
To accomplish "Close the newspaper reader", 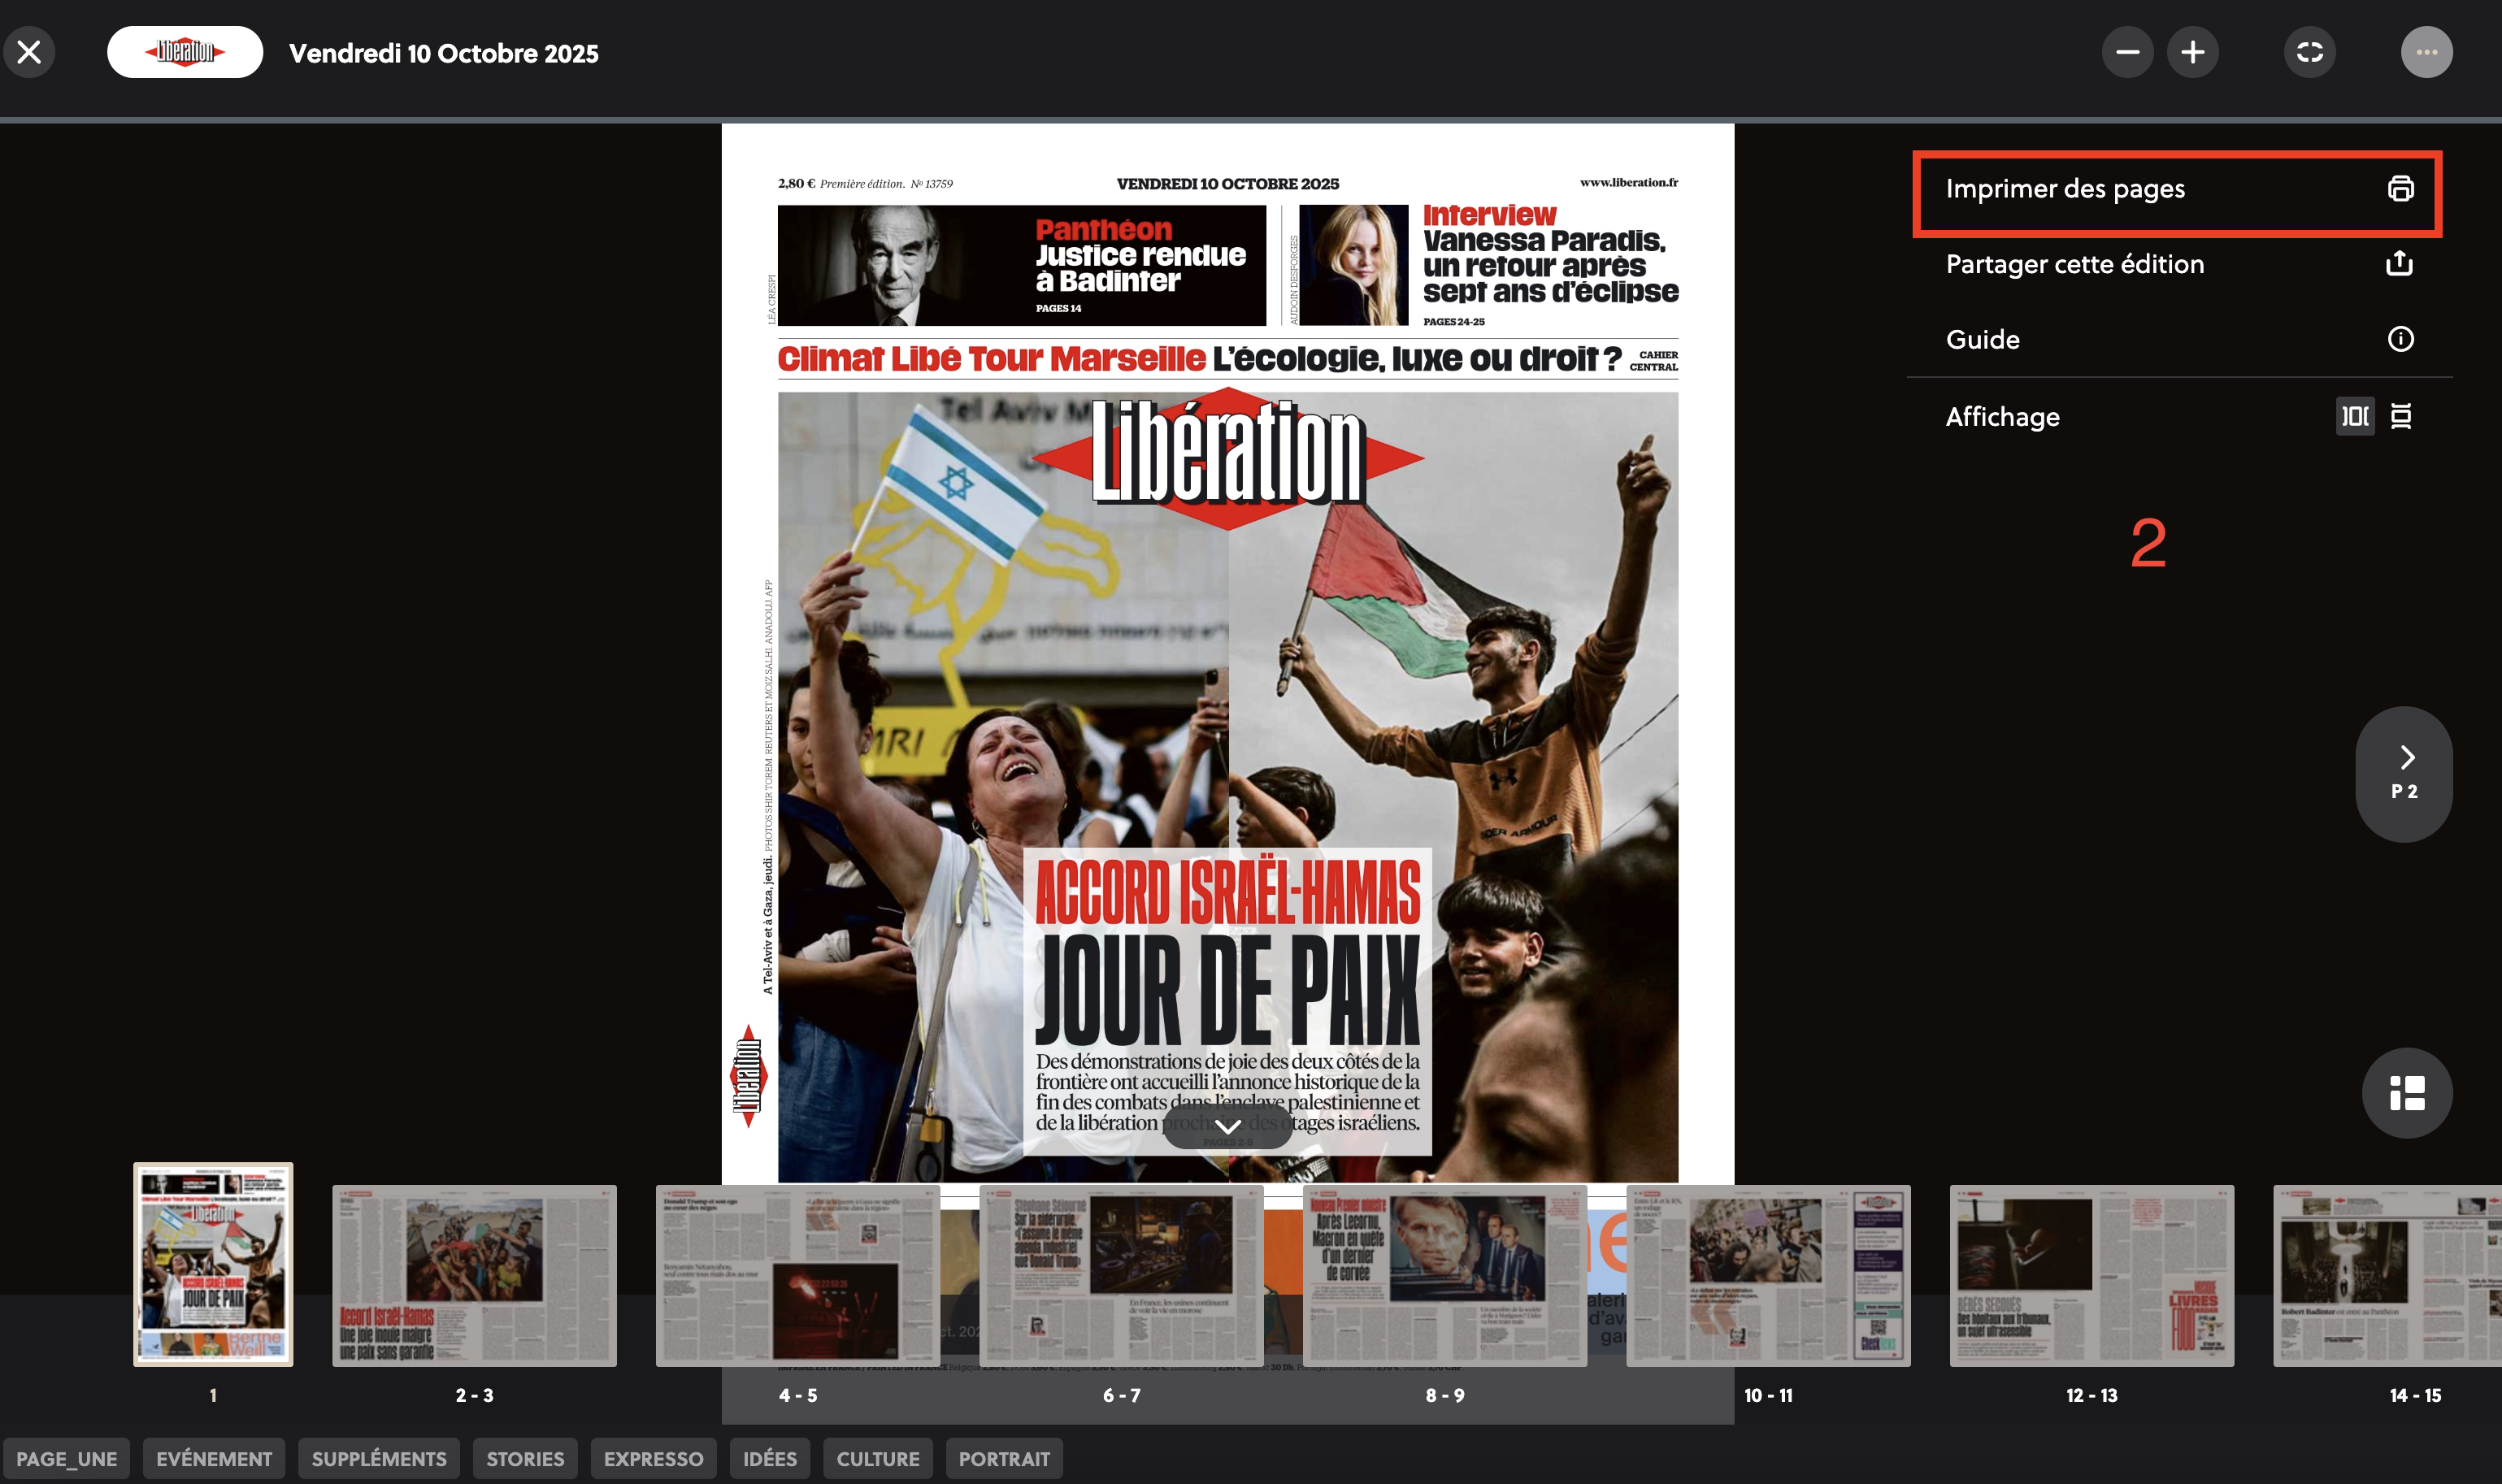I will 29,52.
